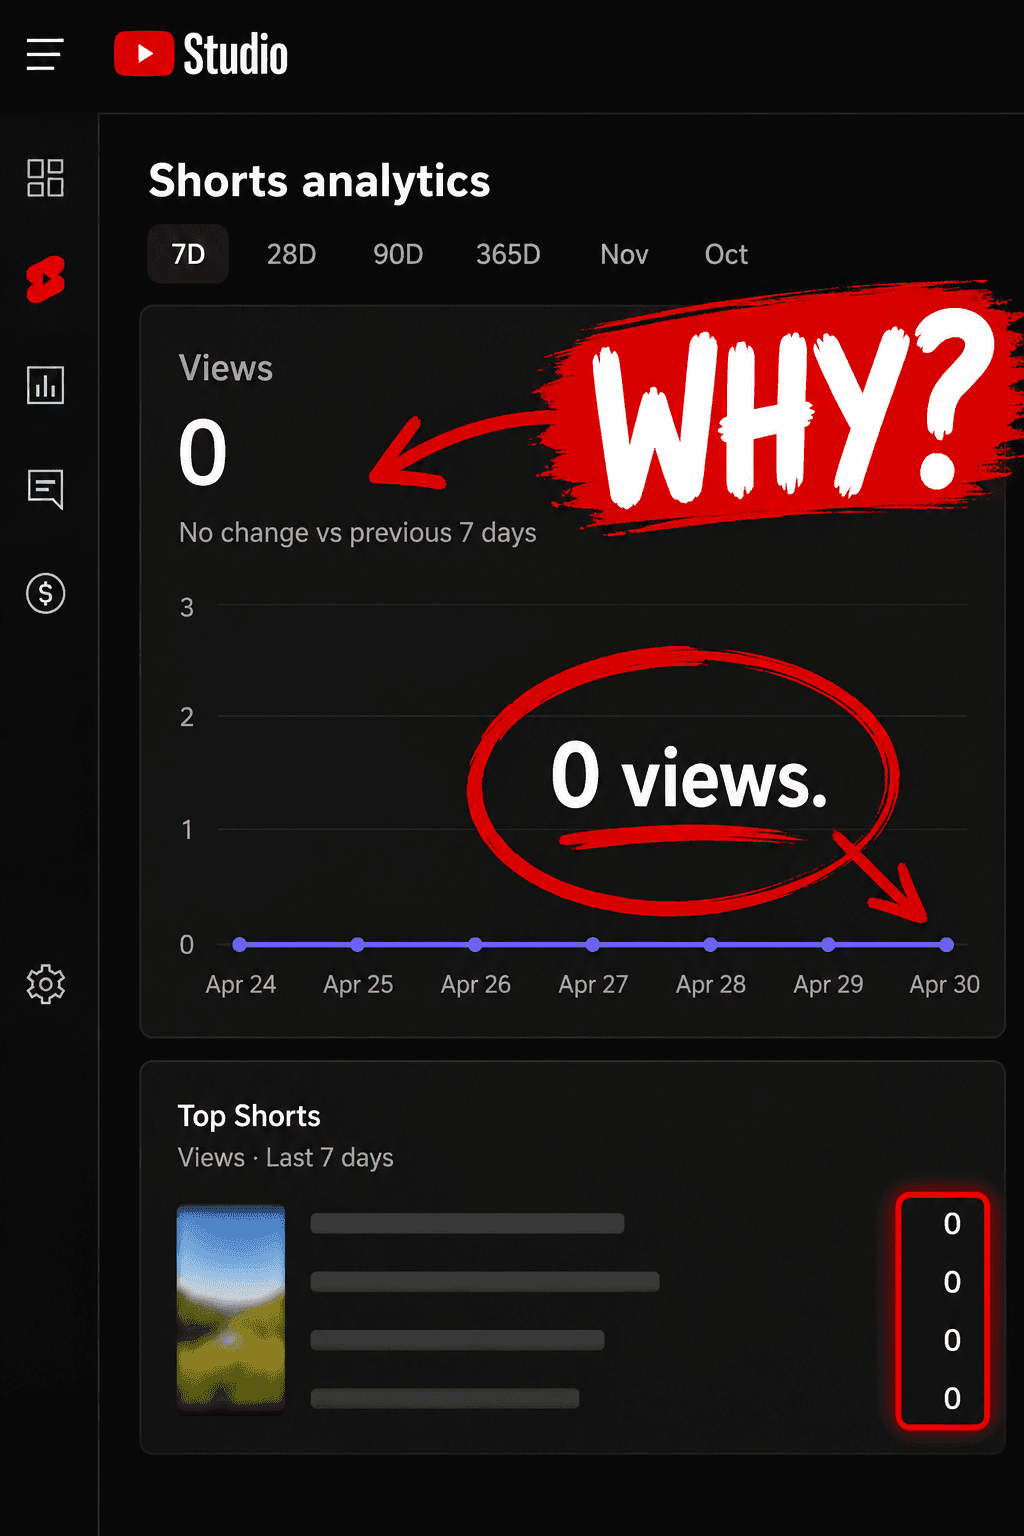Click the Shorts analytics heading
Screen dimensions: 1024x1536
point(319,182)
